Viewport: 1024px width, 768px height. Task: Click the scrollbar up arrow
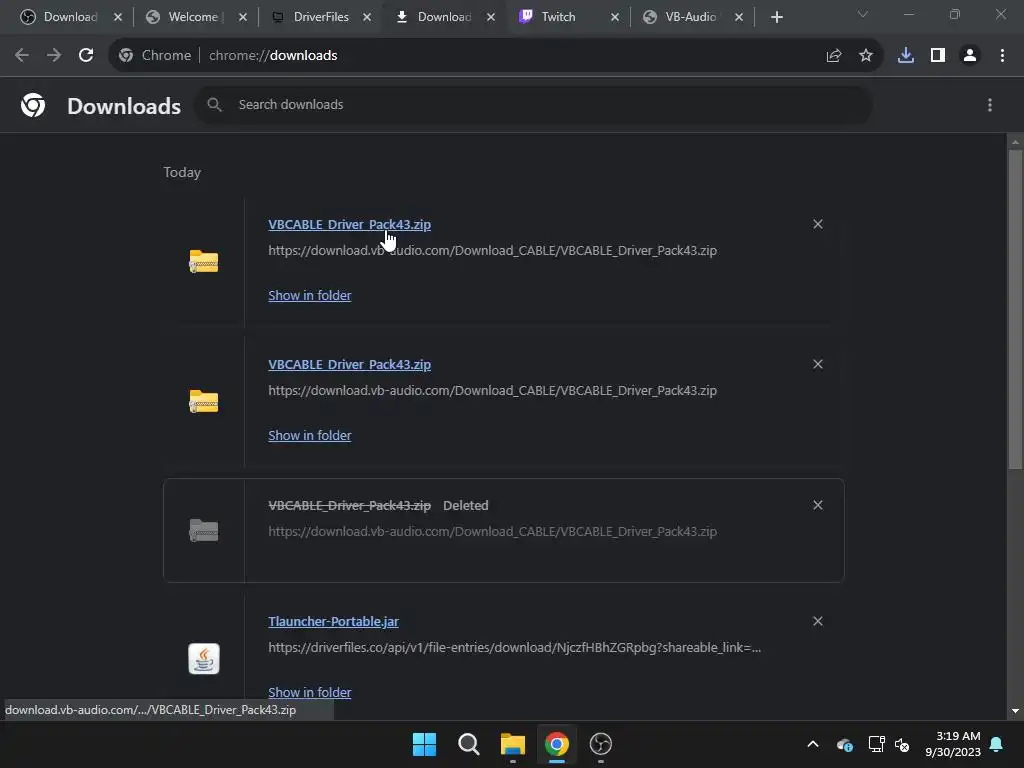(x=1015, y=142)
